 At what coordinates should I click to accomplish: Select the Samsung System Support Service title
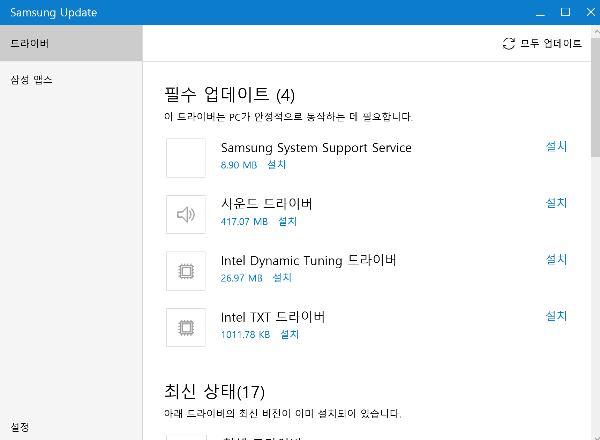pos(316,148)
